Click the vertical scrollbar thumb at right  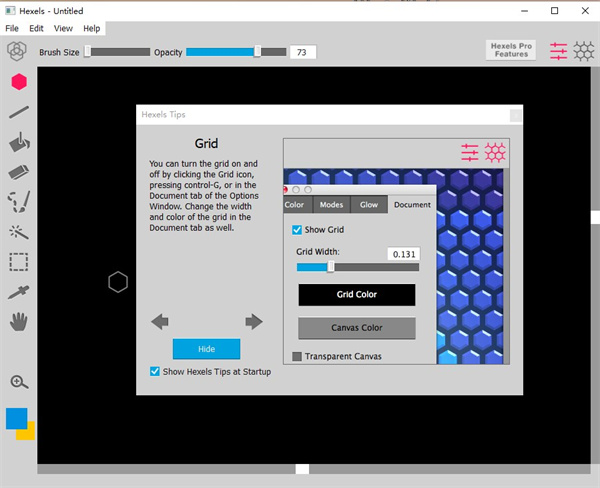coord(595,217)
